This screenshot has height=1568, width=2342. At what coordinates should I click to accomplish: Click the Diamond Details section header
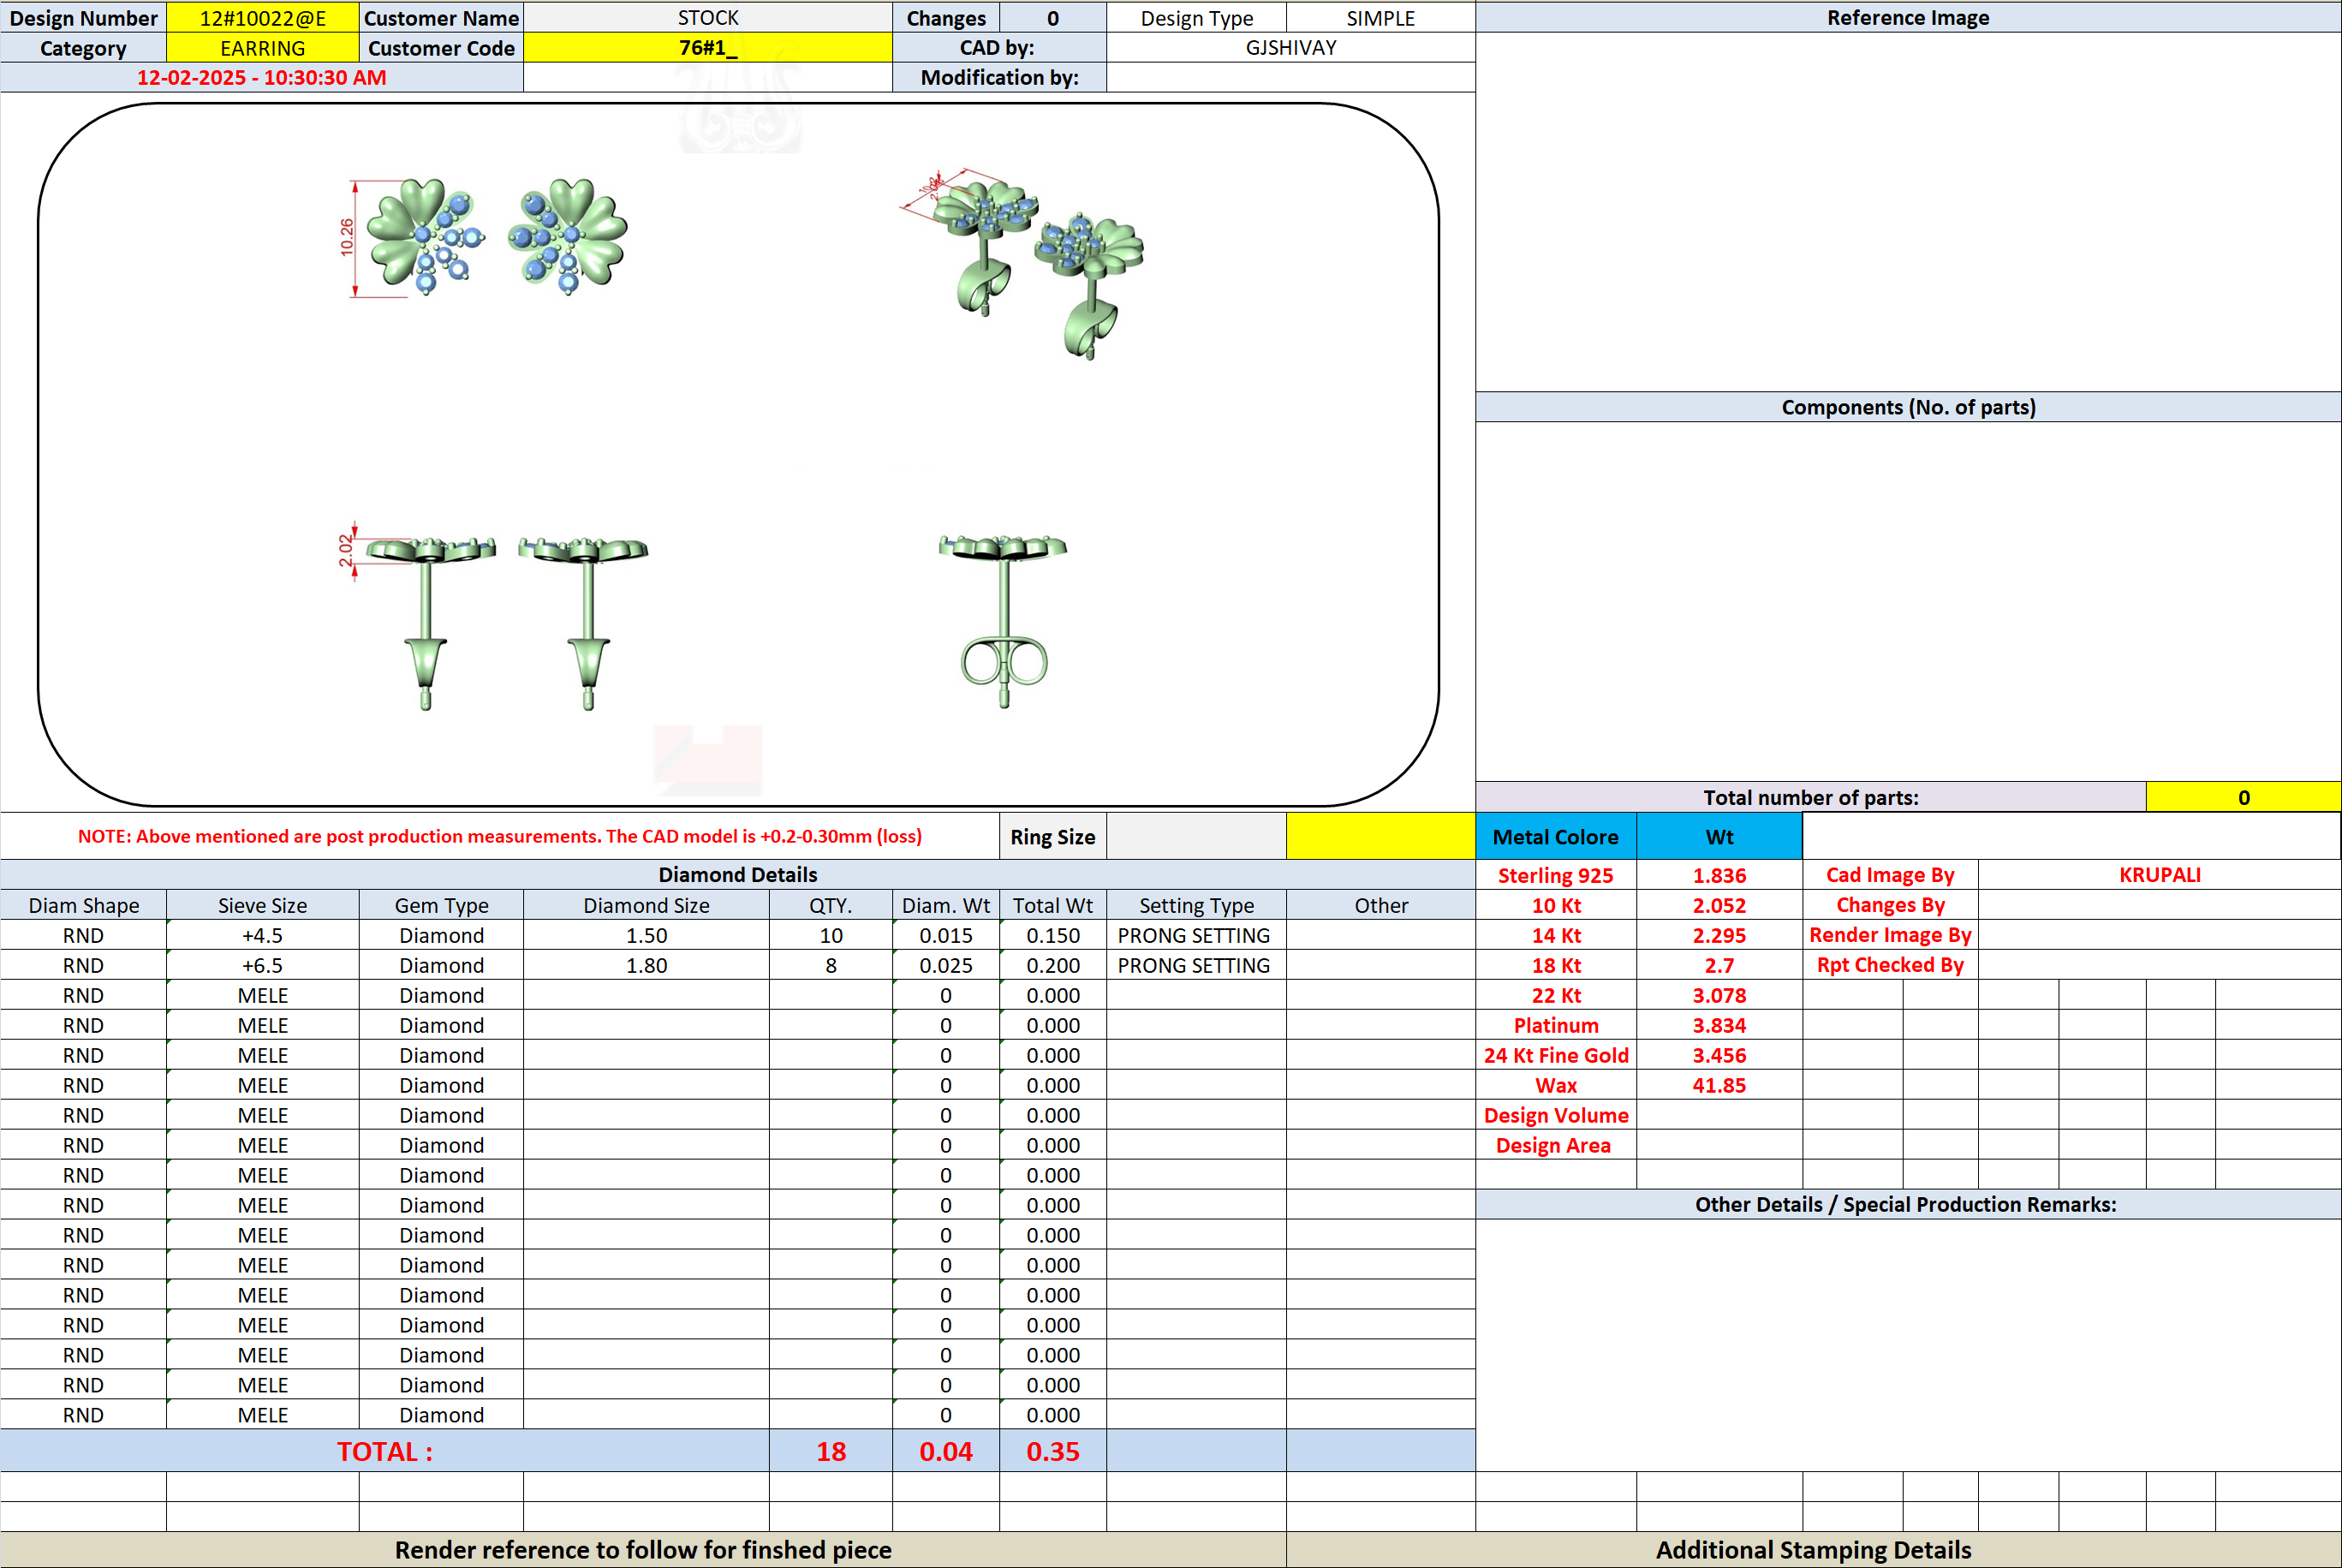coord(737,874)
